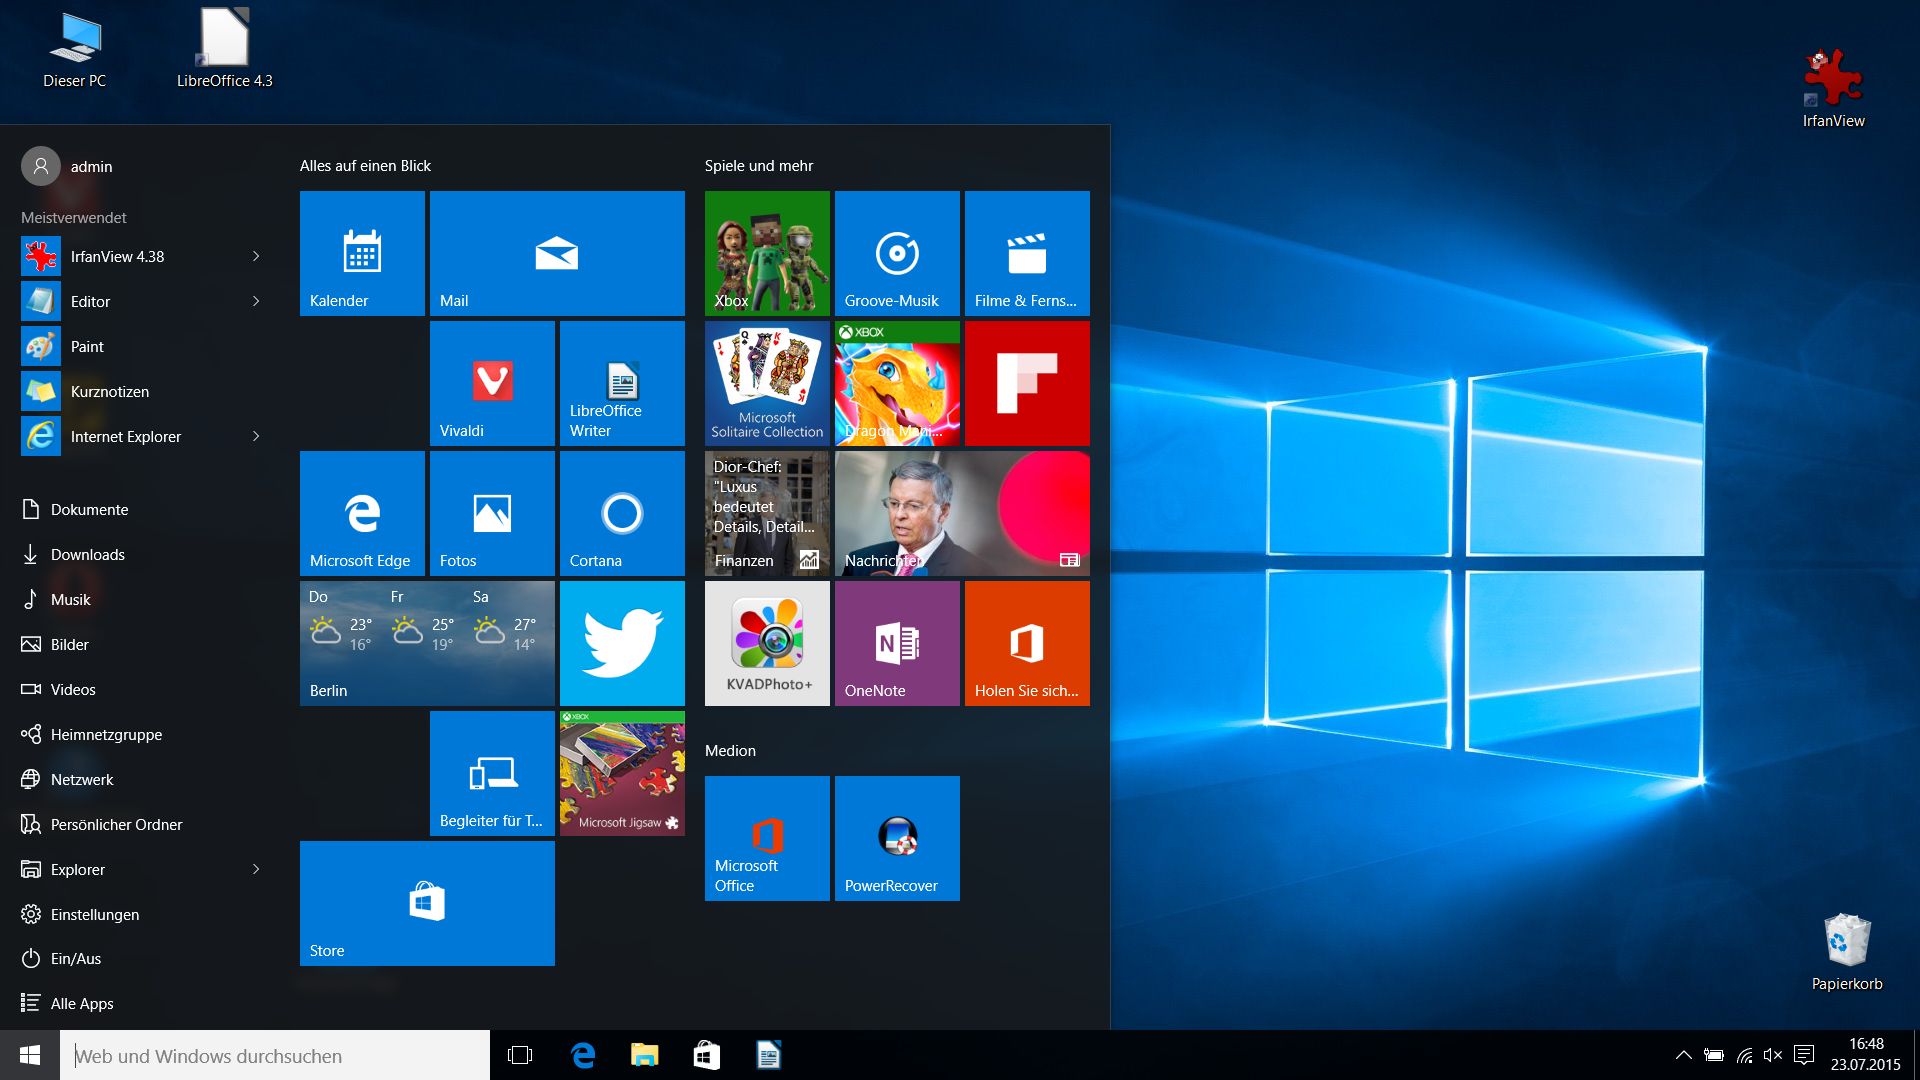The height and width of the screenshot is (1080, 1920).
Task: Open the Nachrichten tile
Action: point(962,513)
